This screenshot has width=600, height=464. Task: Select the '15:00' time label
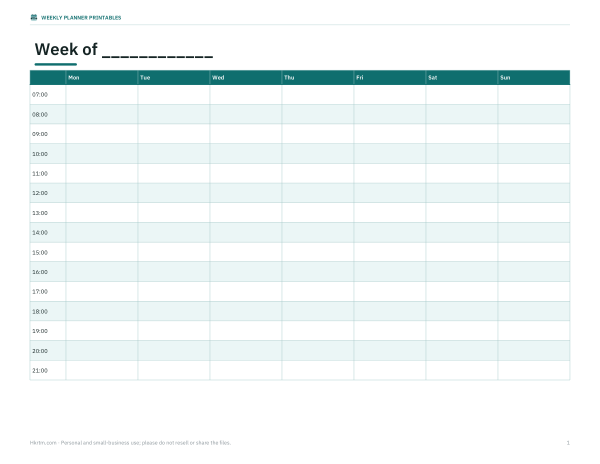pyautogui.click(x=40, y=252)
